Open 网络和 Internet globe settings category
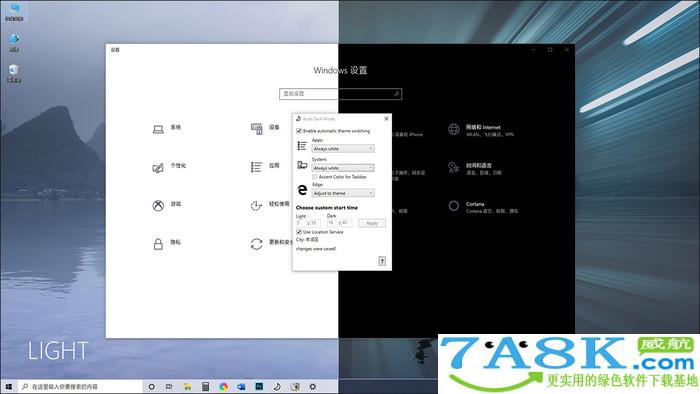The width and height of the screenshot is (700, 394). (481, 130)
